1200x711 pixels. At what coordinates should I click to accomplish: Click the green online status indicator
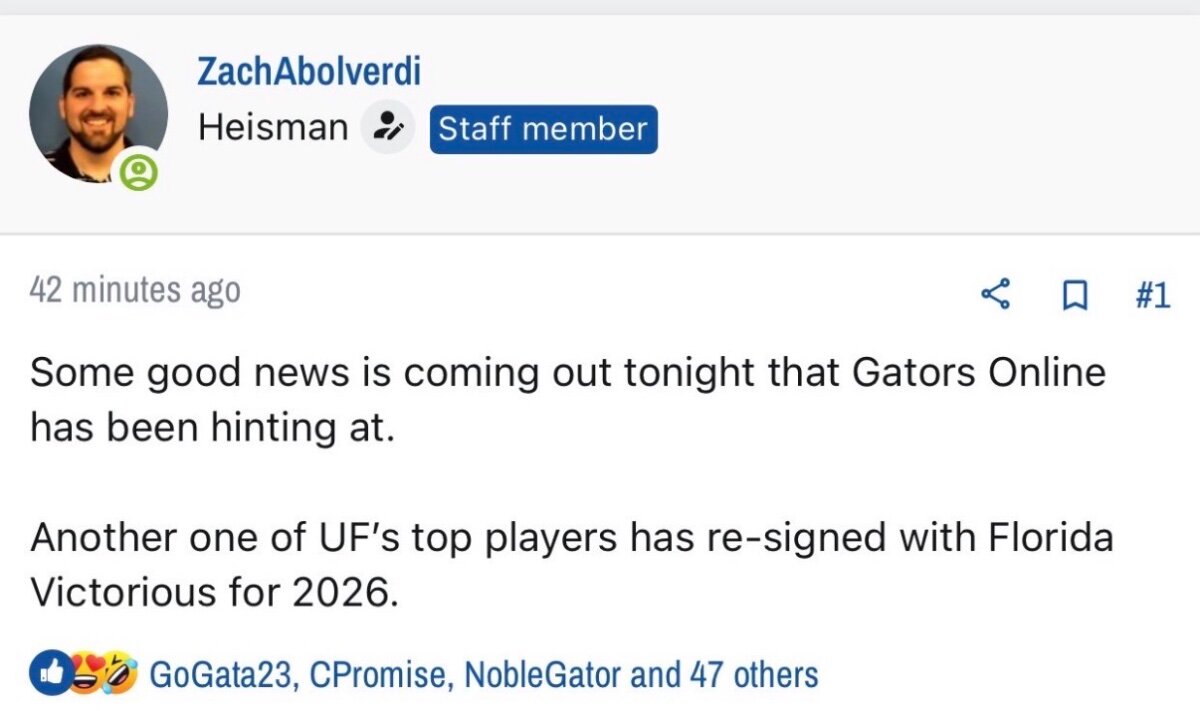pyautogui.click(x=139, y=174)
